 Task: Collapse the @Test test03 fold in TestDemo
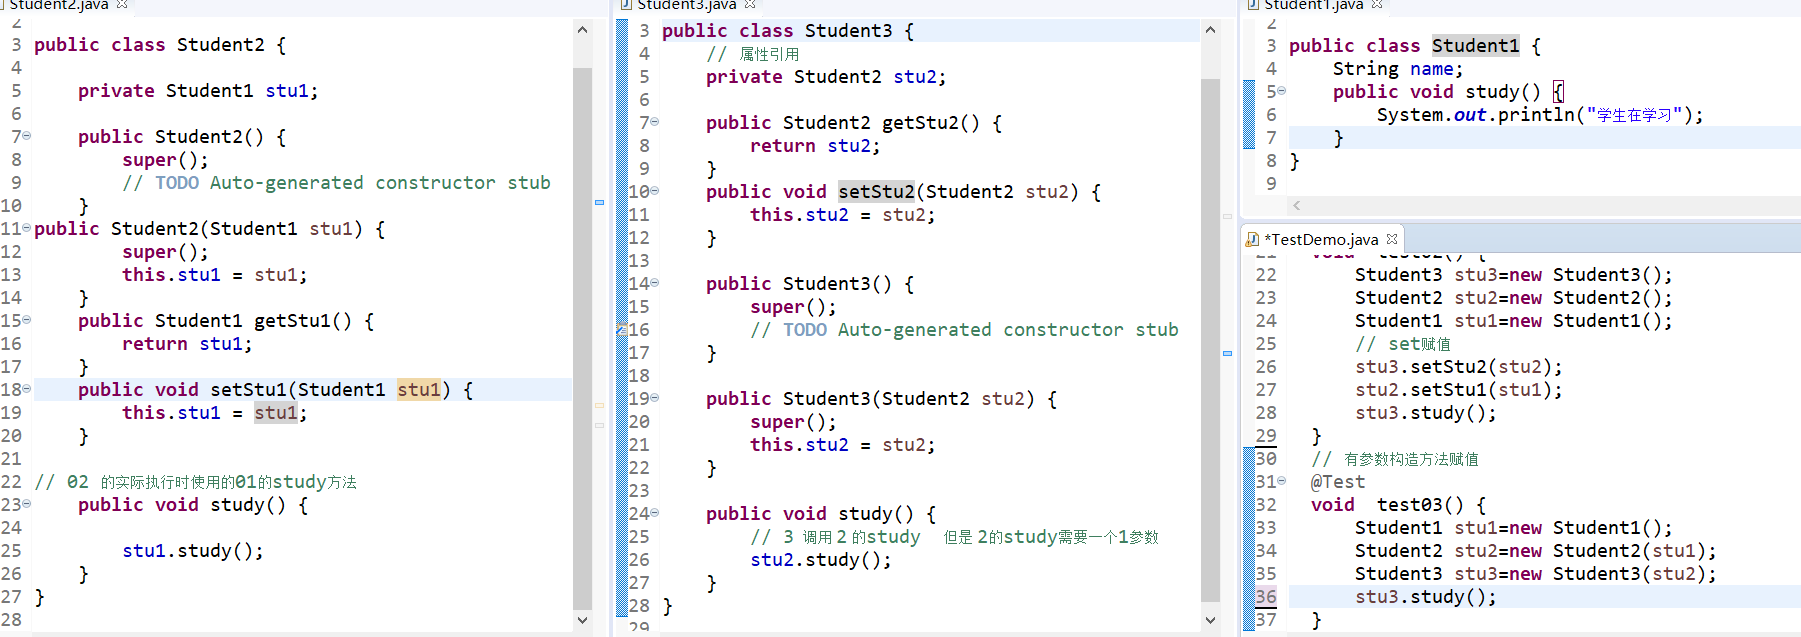pyautogui.click(x=1282, y=481)
